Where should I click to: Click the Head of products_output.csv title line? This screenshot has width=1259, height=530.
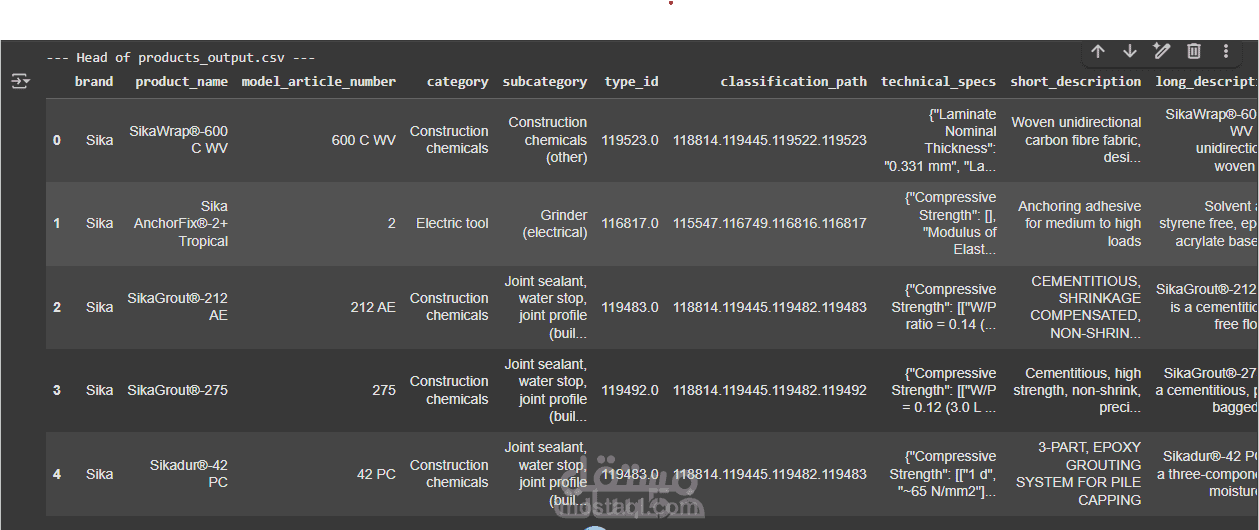pyautogui.click(x=181, y=58)
